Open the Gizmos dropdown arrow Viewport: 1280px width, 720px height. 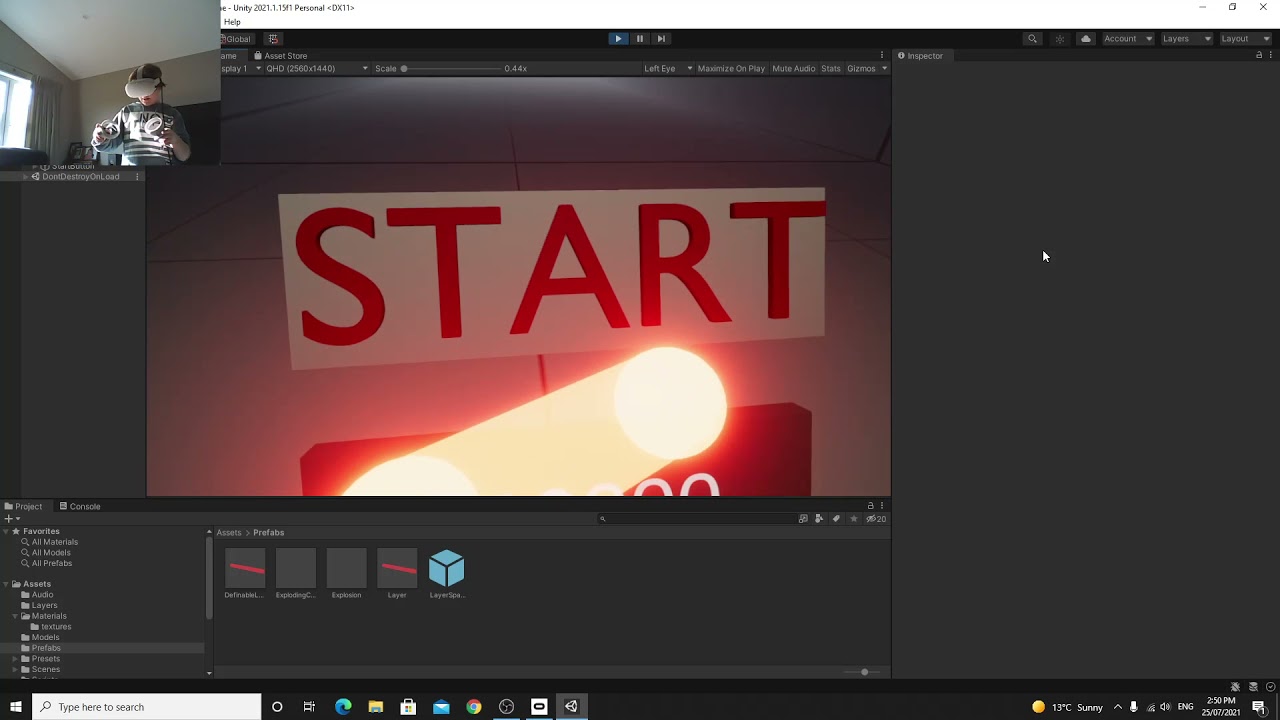pos(884,69)
